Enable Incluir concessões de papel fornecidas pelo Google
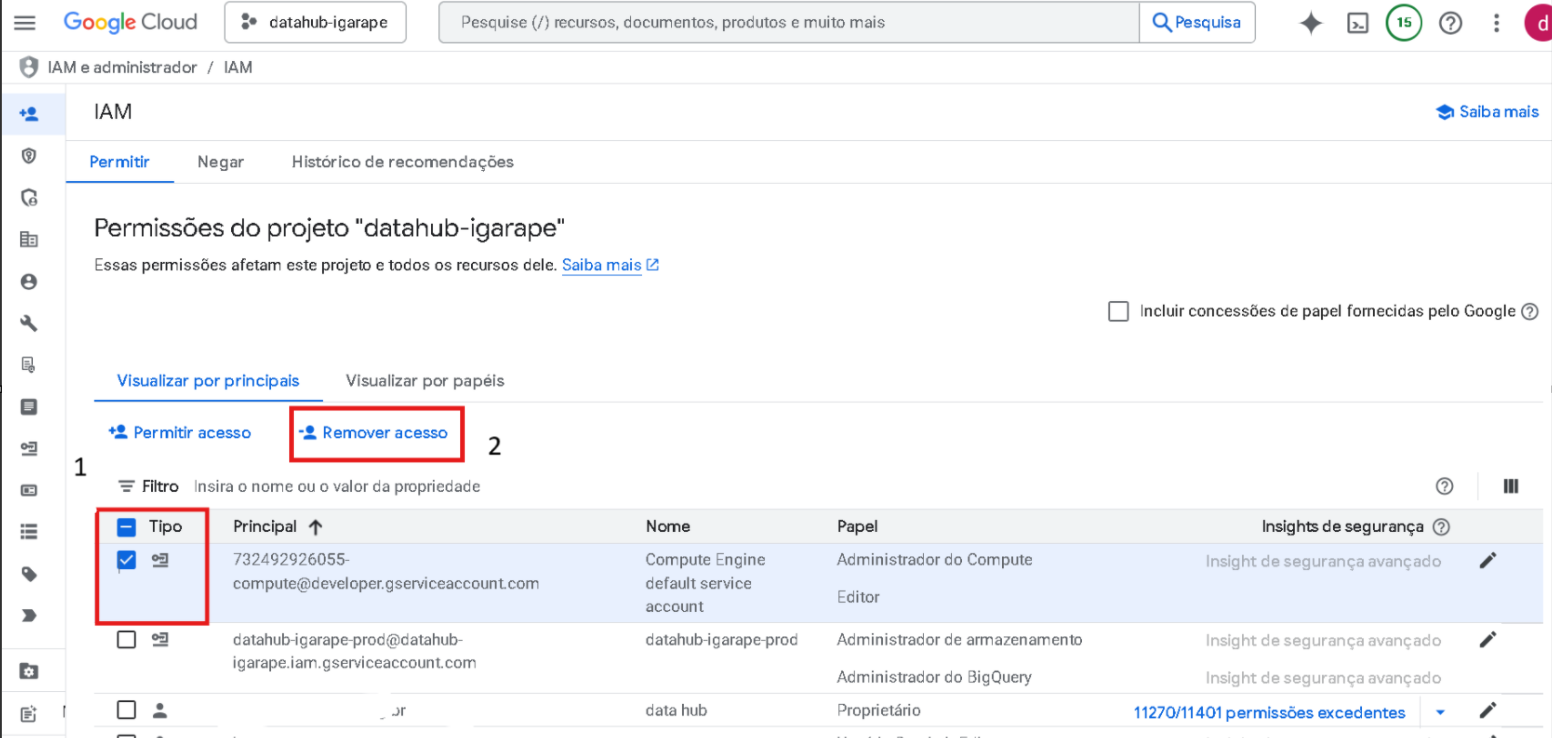This screenshot has width=1552, height=738. 1118,311
